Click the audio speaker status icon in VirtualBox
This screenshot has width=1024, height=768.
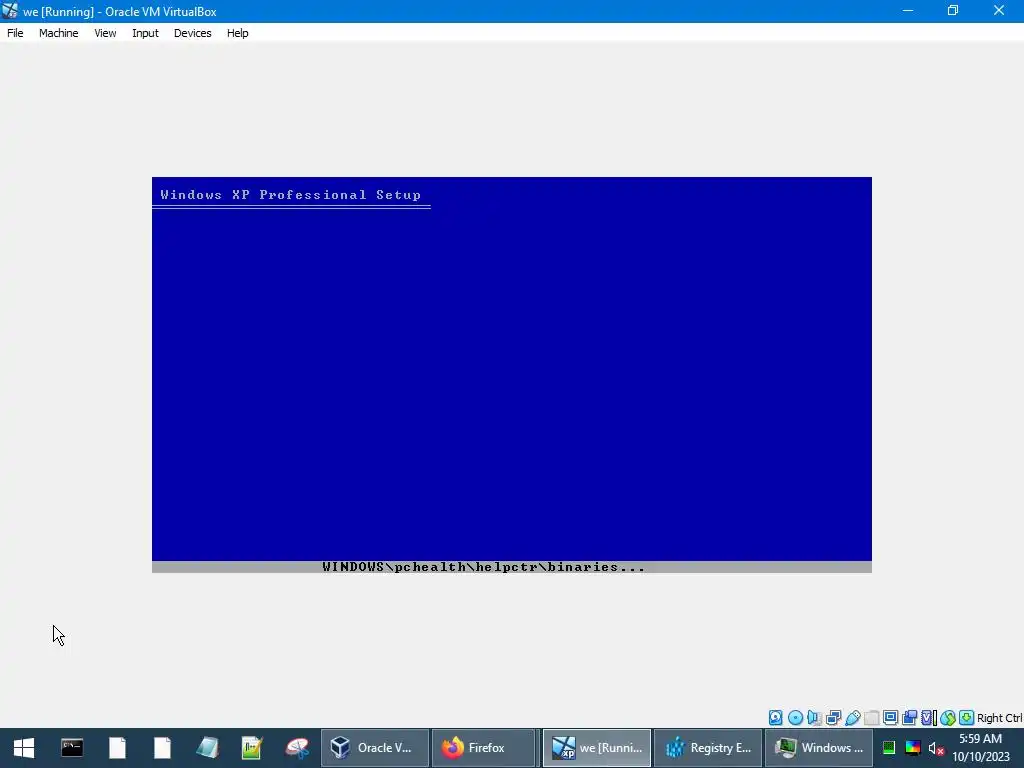[814, 718]
